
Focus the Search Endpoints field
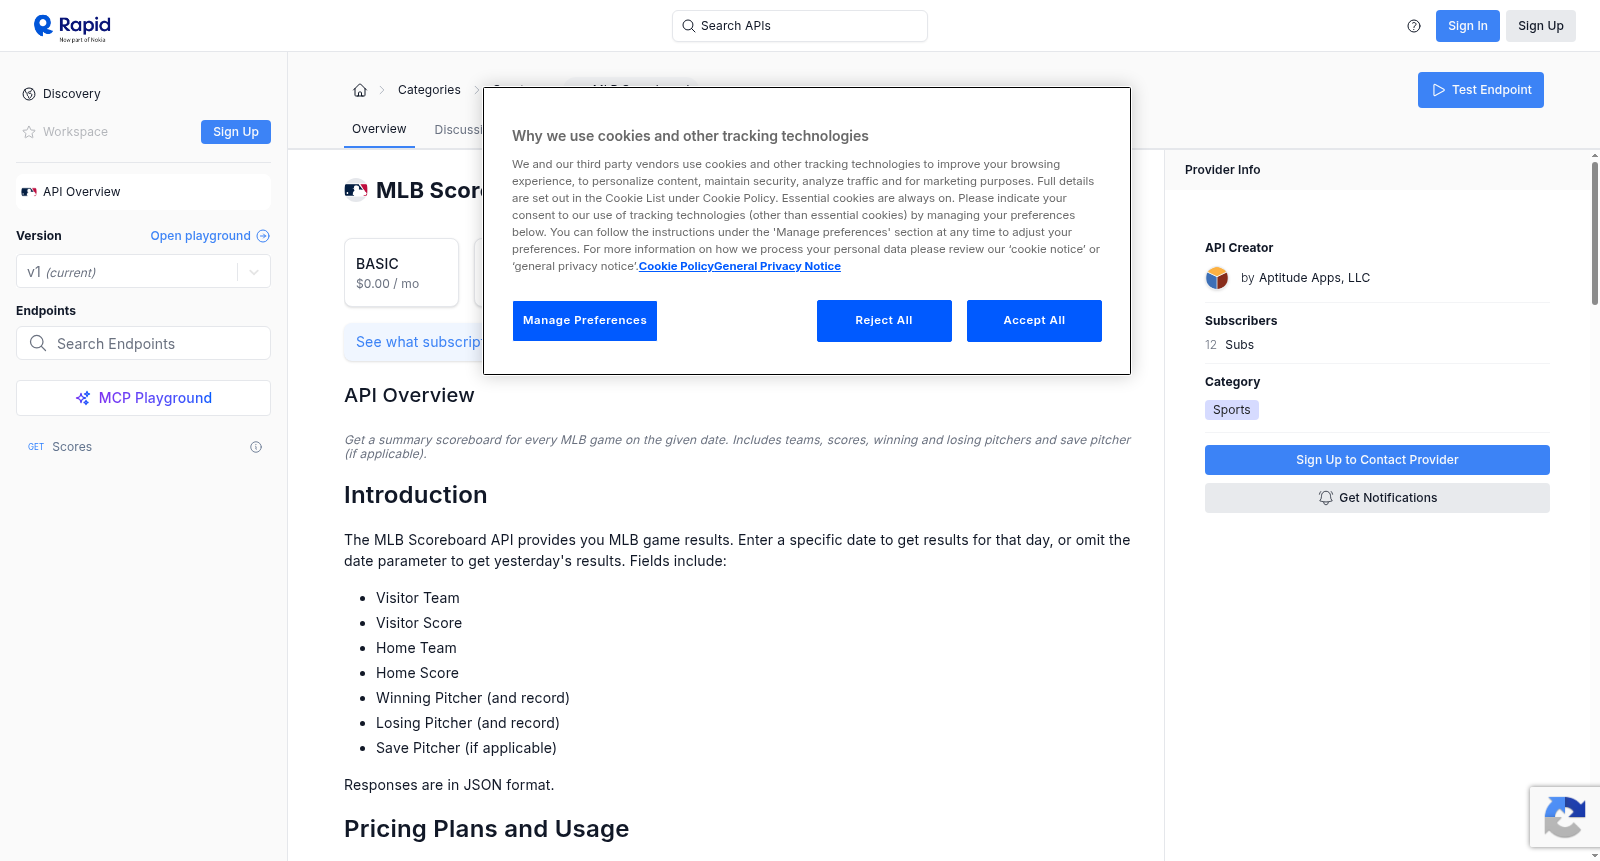[x=143, y=343]
